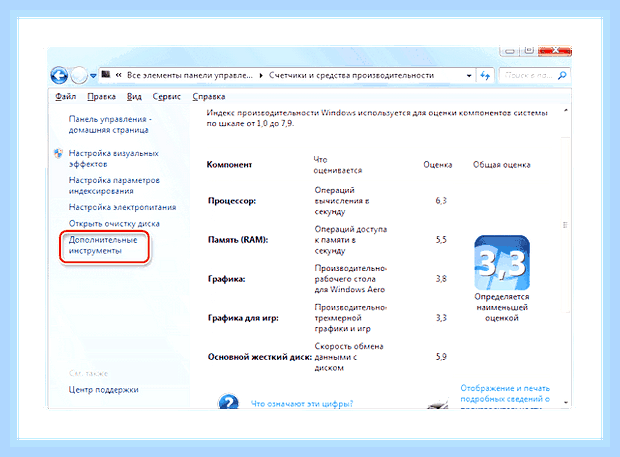Image resolution: width=620 pixels, height=457 pixels.
Task: Click the printer icon near bottom
Action: pos(438,404)
